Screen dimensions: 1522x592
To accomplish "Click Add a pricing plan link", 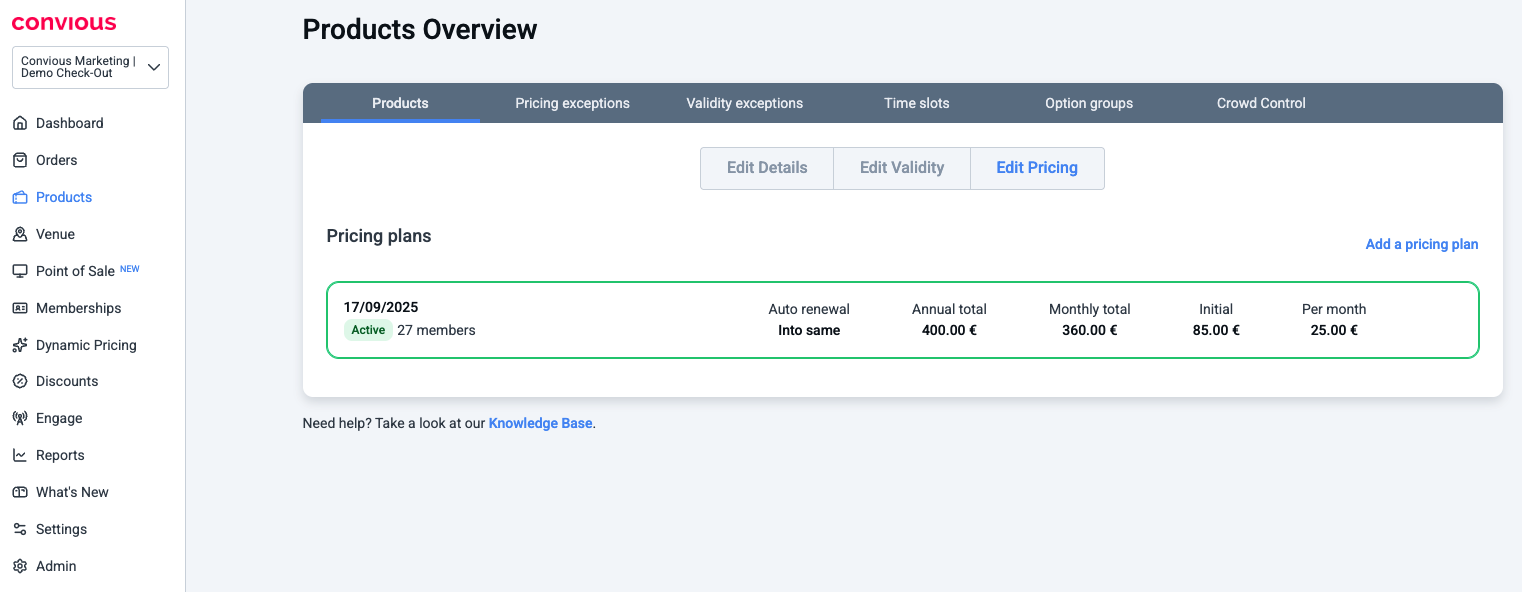I will pyautogui.click(x=1422, y=244).
